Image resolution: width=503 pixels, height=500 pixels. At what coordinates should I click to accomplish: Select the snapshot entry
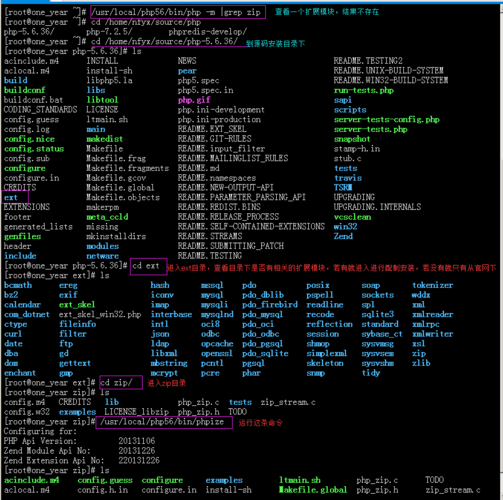(x=352, y=139)
